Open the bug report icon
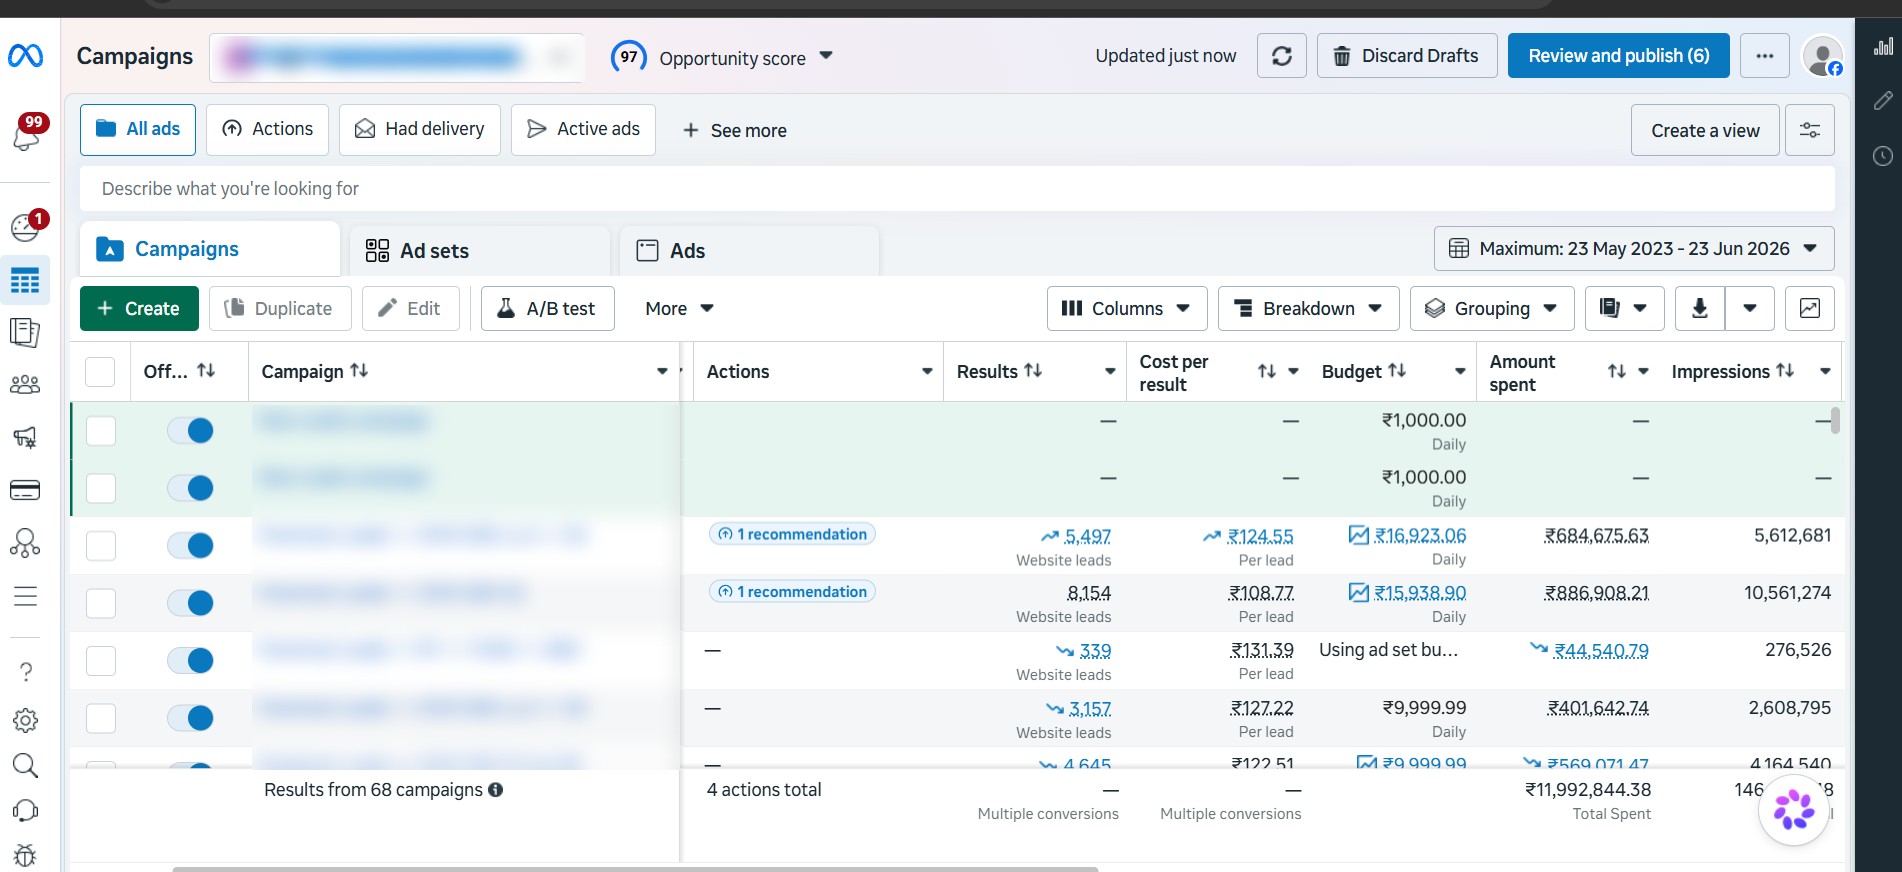The image size is (1902, 872). coord(25,855)
